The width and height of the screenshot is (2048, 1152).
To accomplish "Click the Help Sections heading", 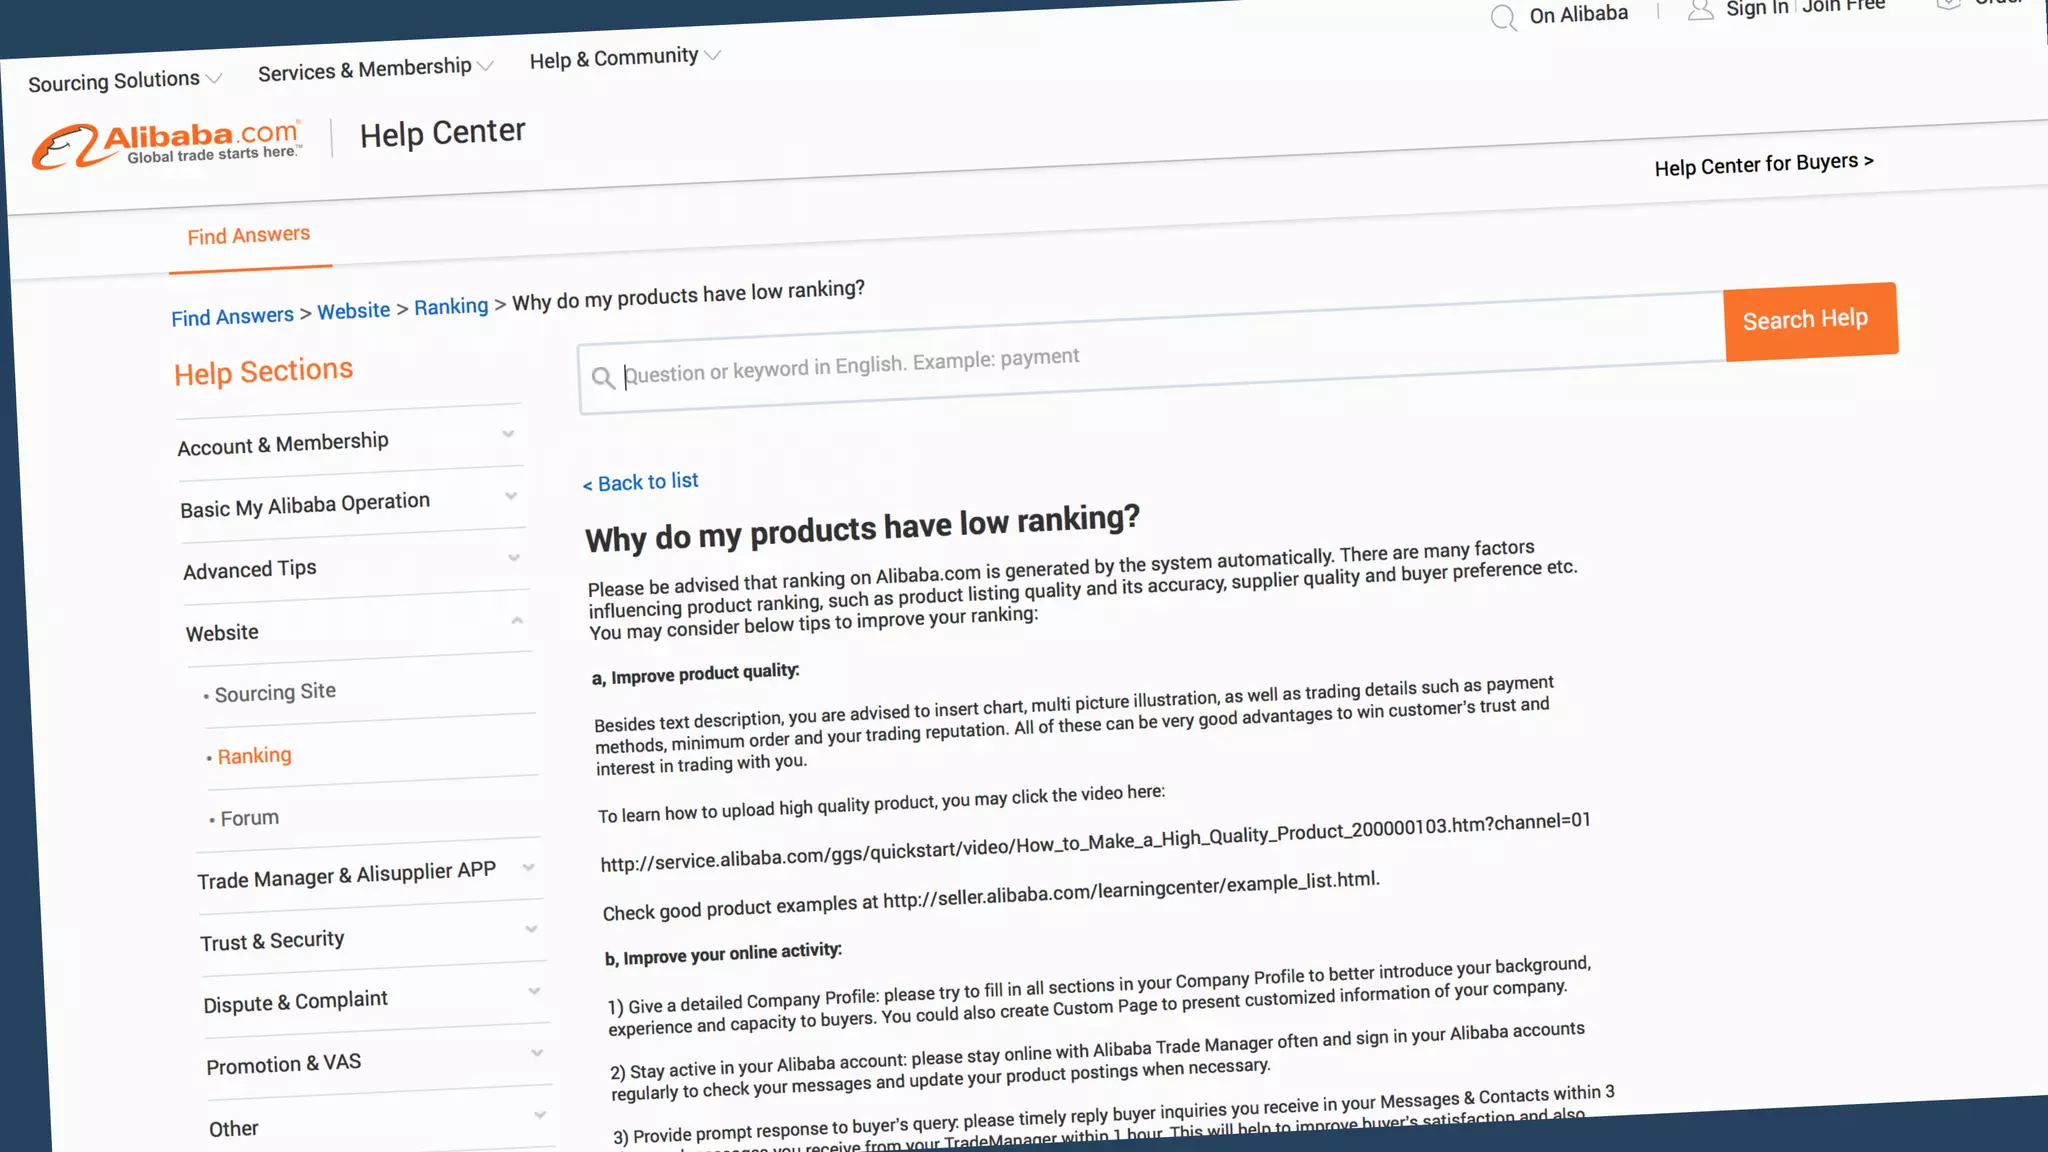I will (263, 372).
